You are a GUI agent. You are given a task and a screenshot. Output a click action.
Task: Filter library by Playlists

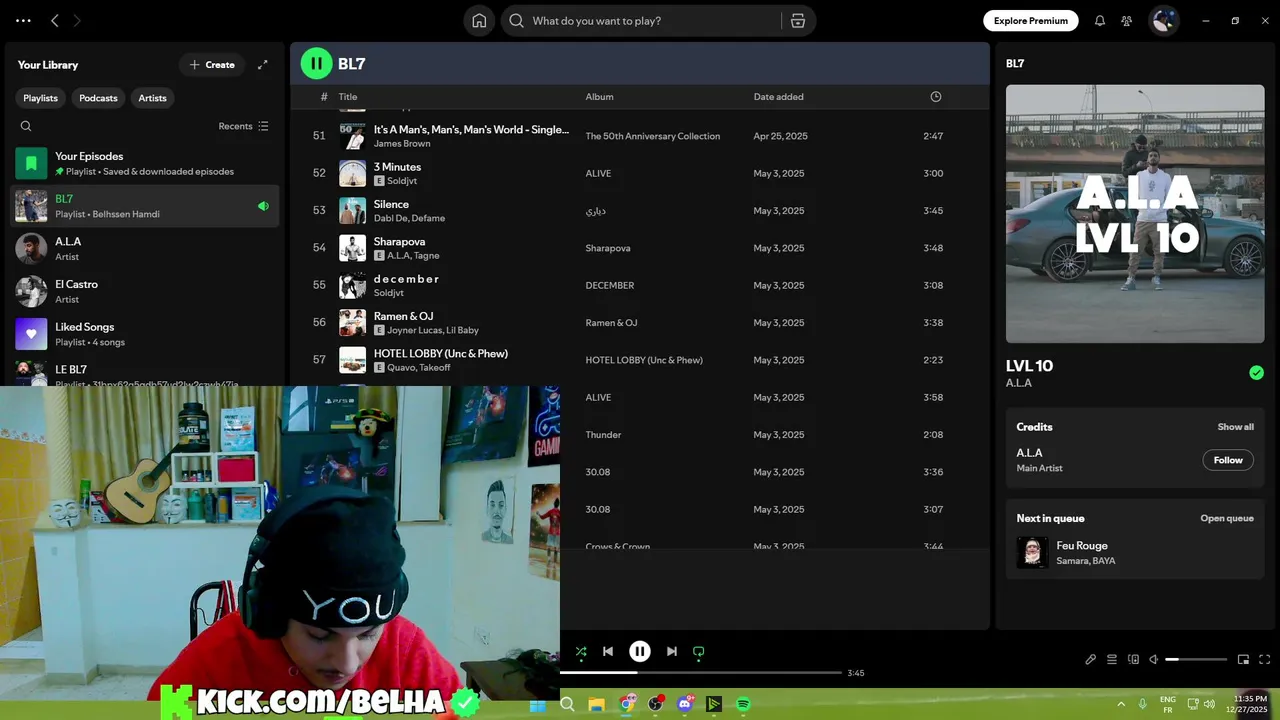click(41, 98)
